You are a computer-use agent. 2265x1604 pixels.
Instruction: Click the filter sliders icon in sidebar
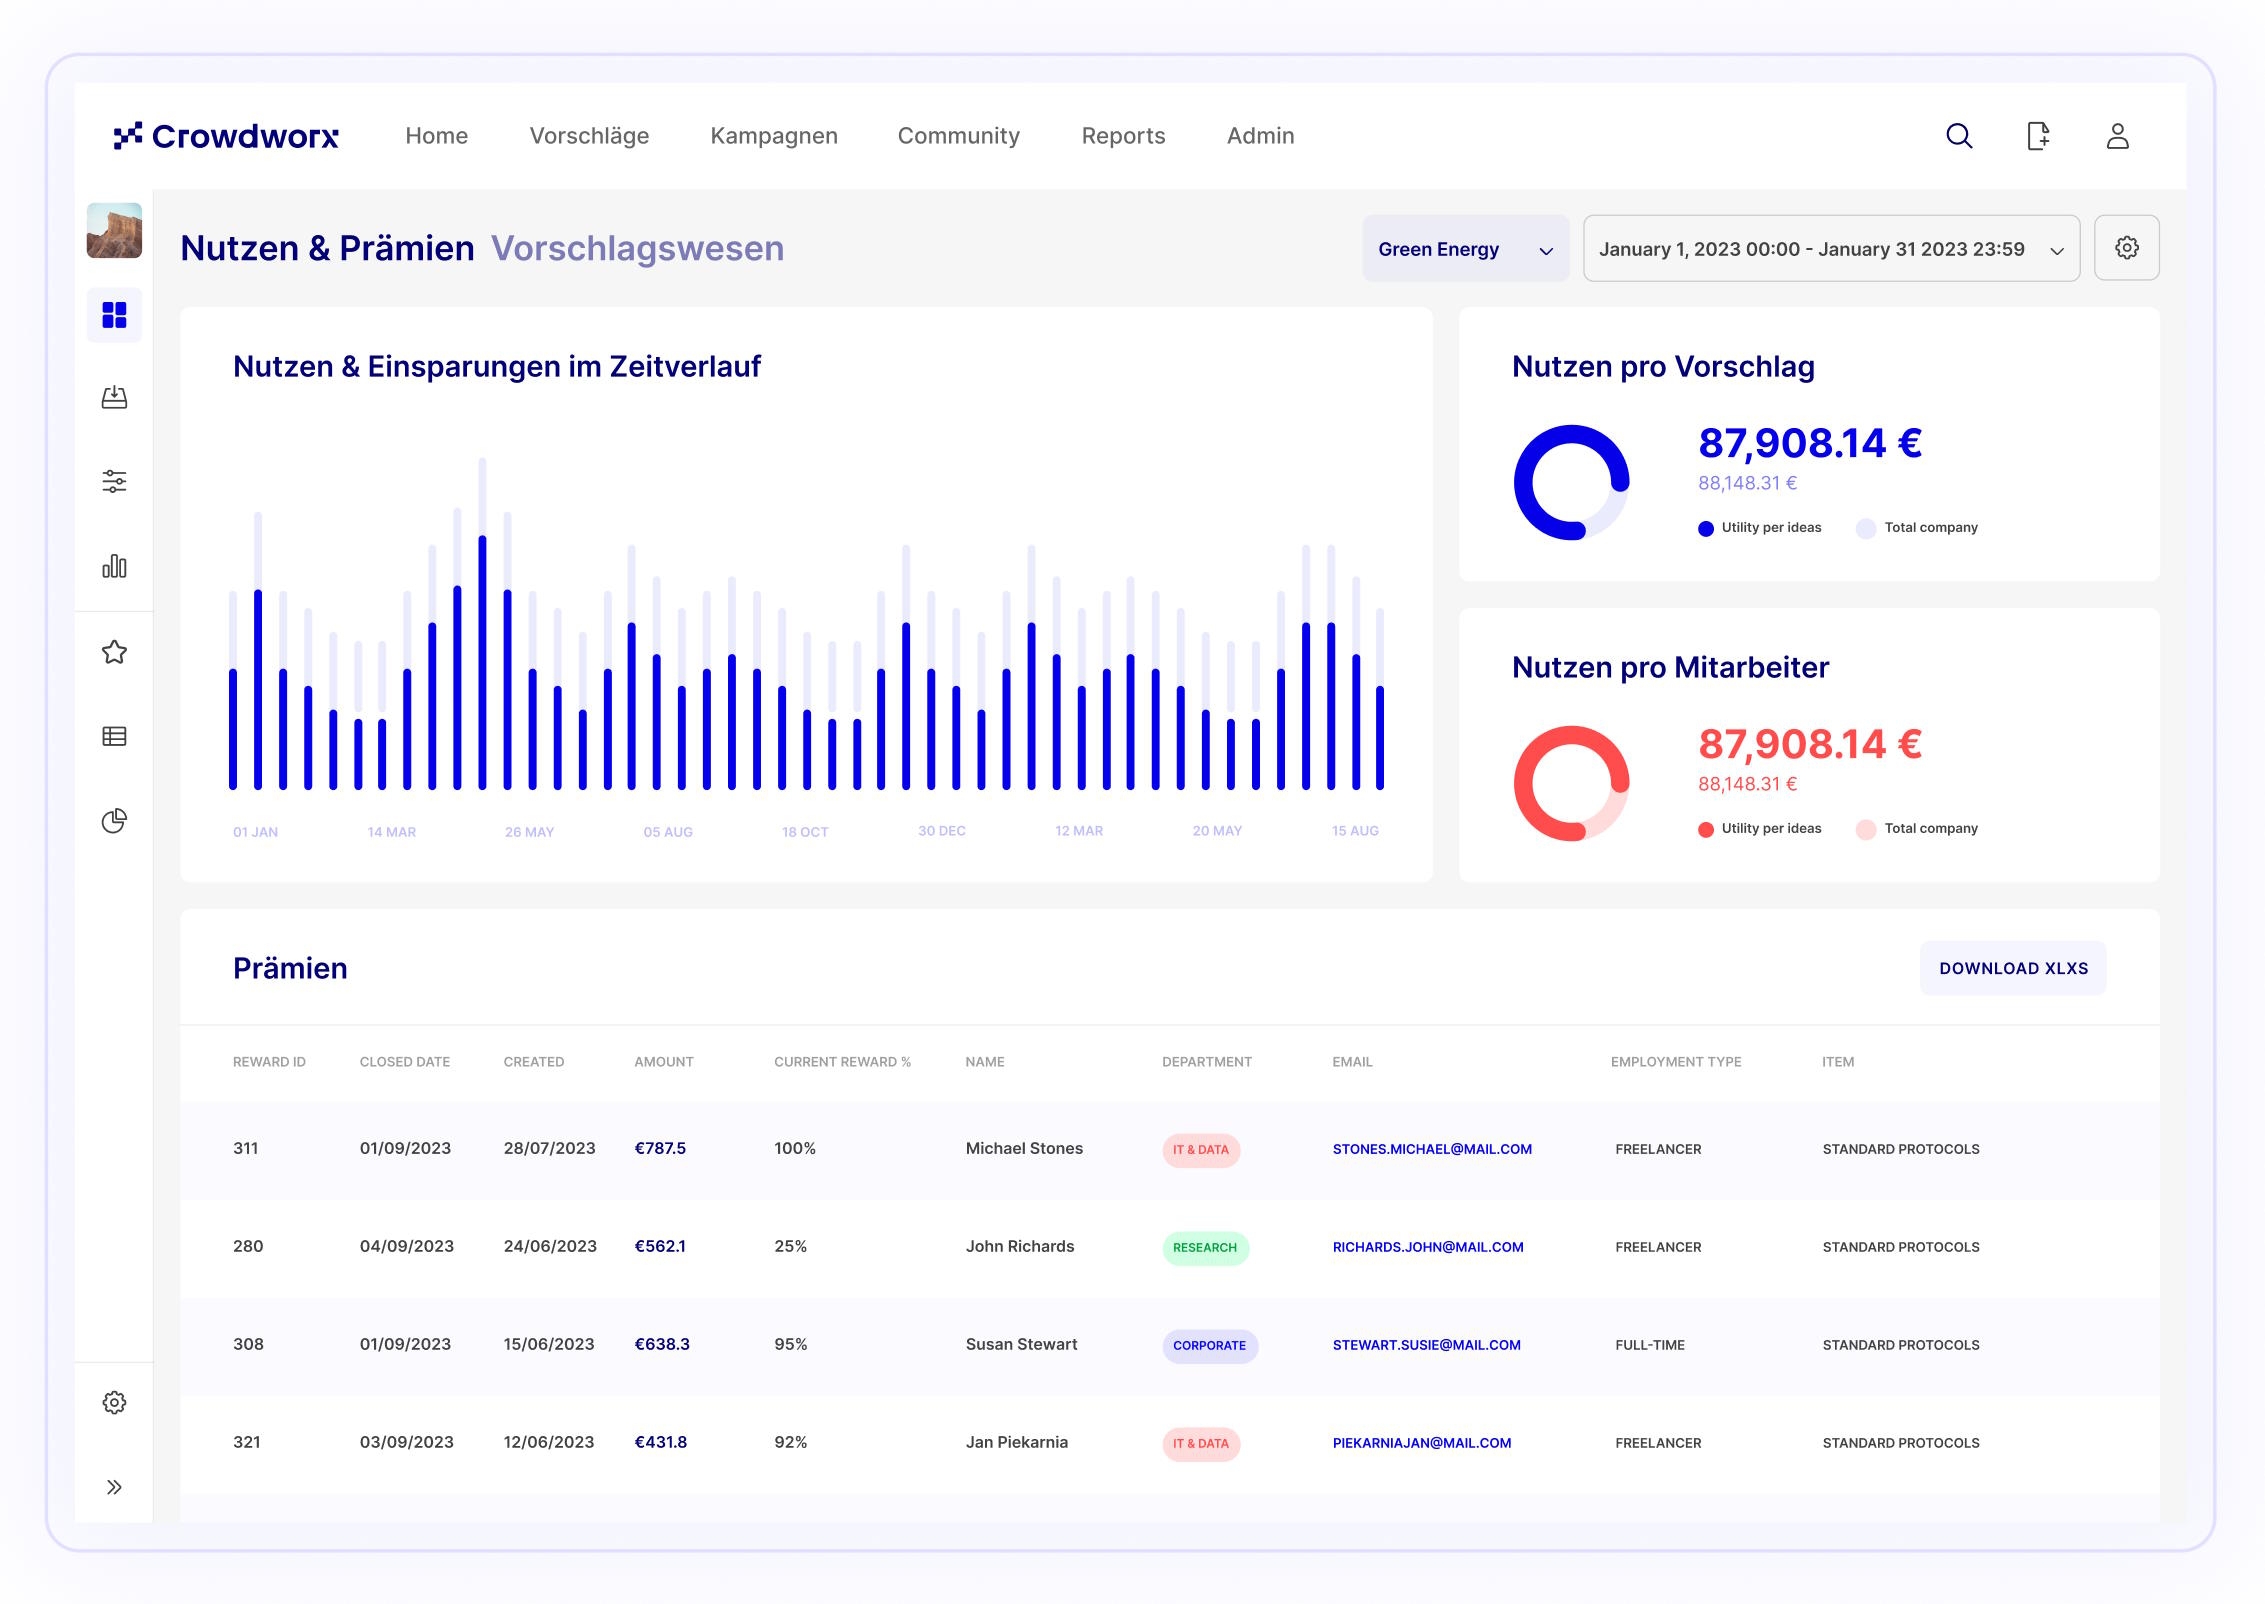click(x=114, y=482)
